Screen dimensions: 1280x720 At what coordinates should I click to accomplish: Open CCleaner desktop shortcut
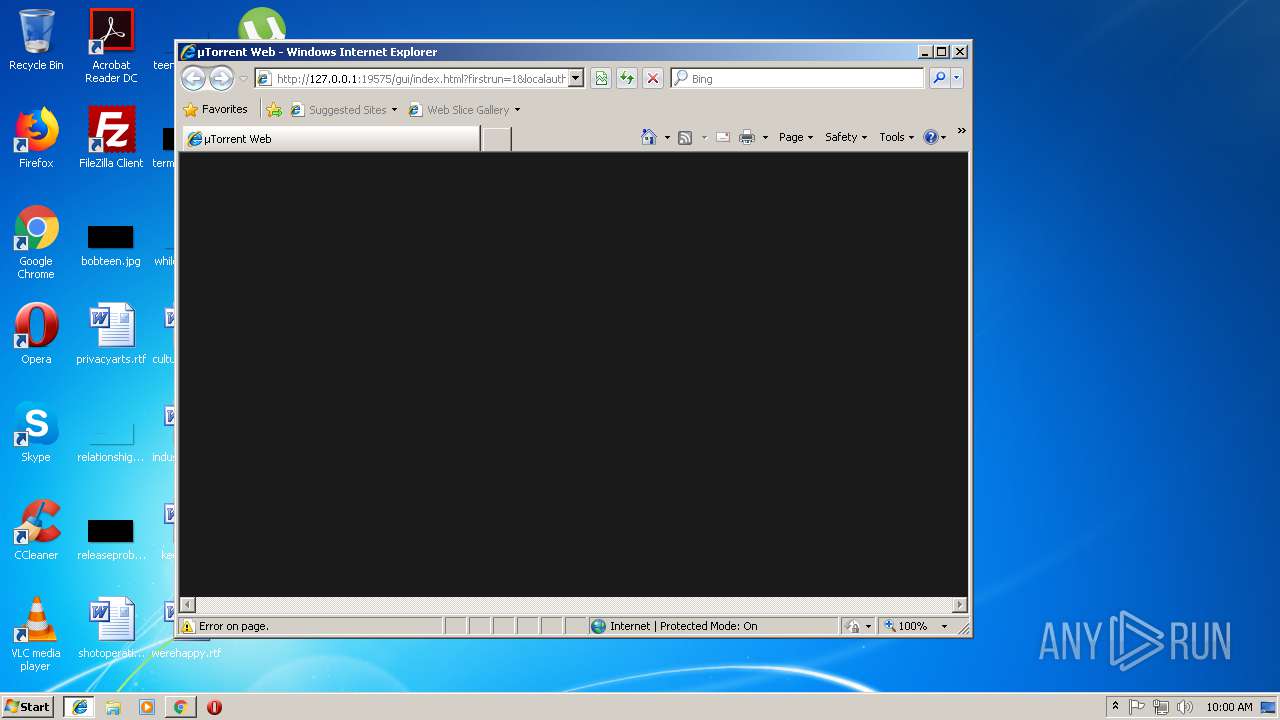coord(36,529)
